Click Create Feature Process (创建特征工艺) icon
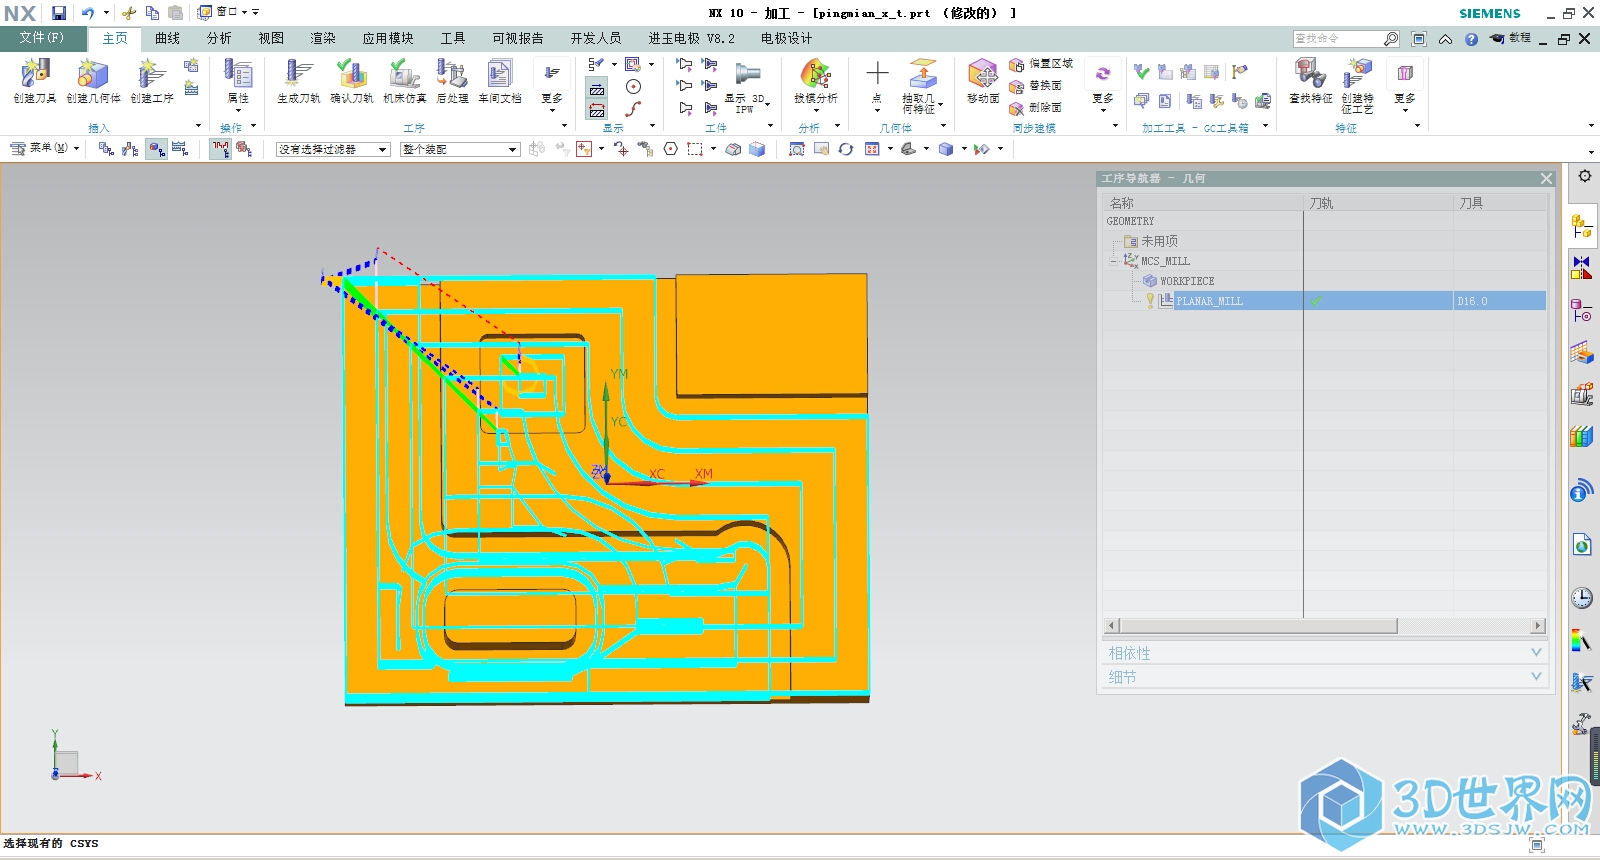This screenshot has height=860, width=1600. click(x=1357, y=85)
